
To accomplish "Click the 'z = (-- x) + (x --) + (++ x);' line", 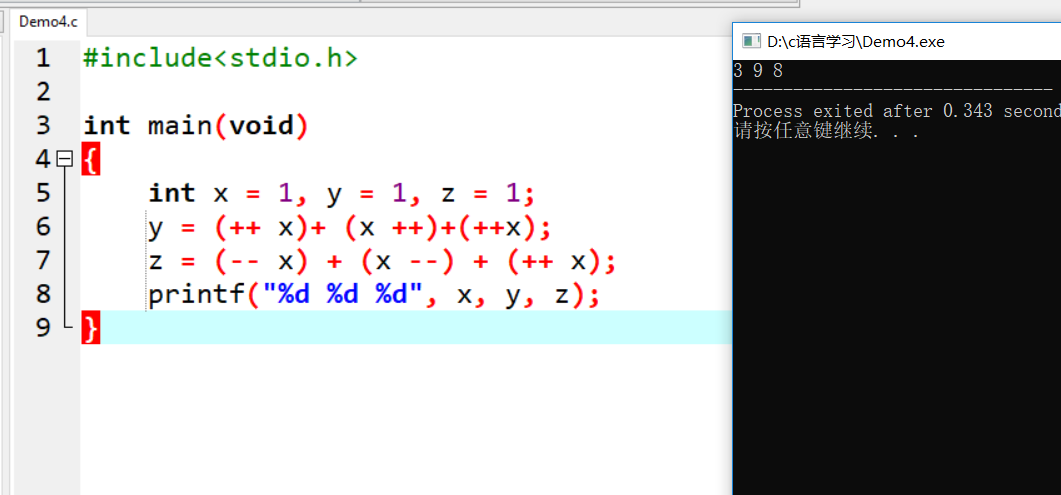I will (382, 261).
